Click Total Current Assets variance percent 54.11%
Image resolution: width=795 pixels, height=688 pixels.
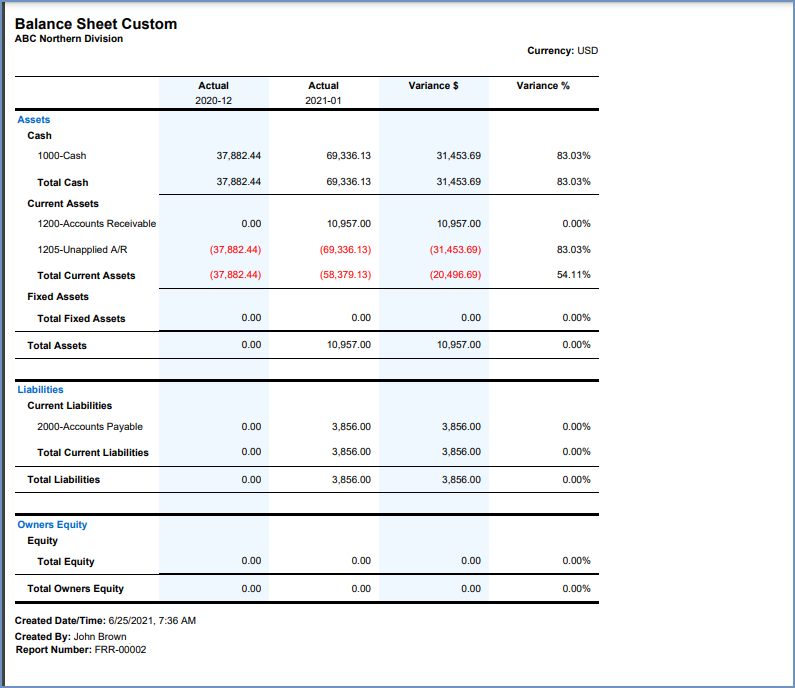click(573, 275)
